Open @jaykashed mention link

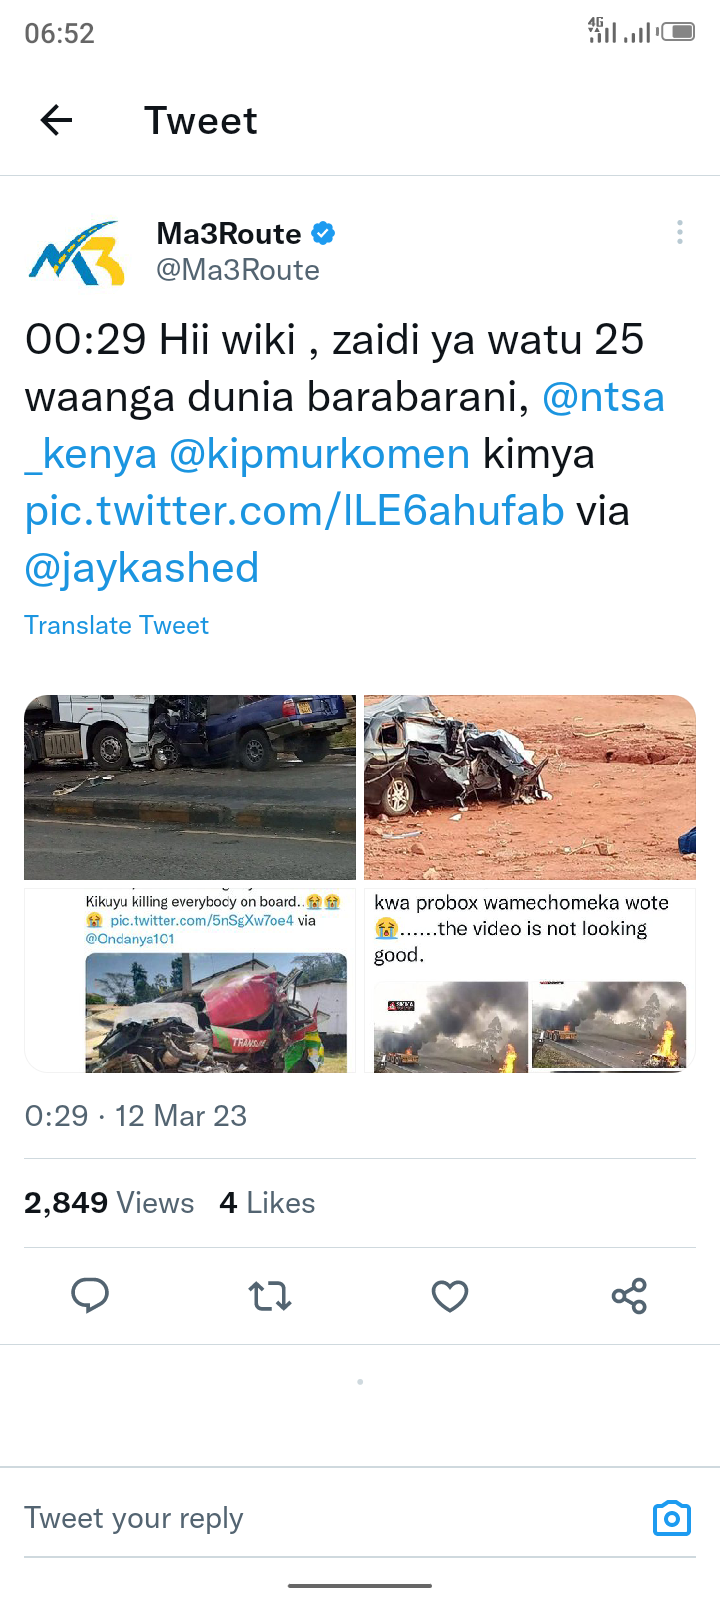[141, 568]
